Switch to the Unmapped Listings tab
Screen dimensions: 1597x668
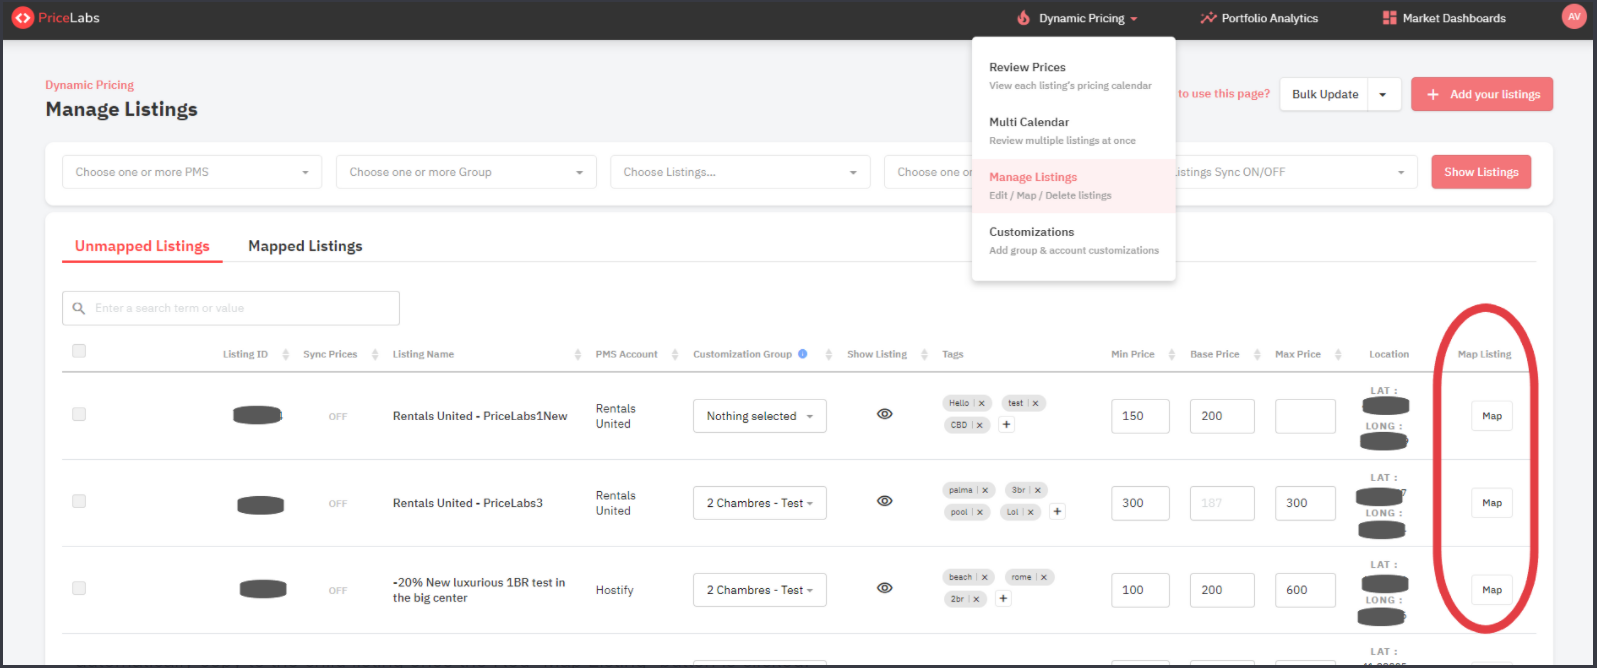point(142,246)
